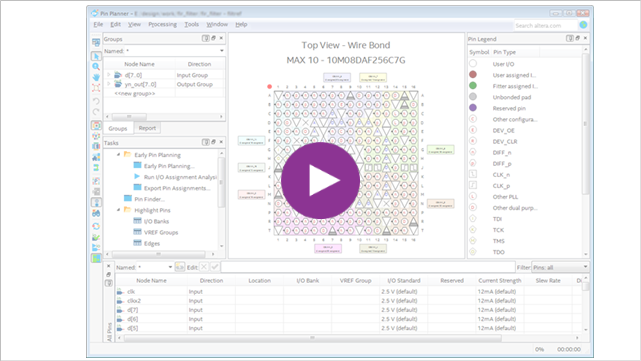Click the Run I/O Assignment Analysis arrow icon

[137, 177]
